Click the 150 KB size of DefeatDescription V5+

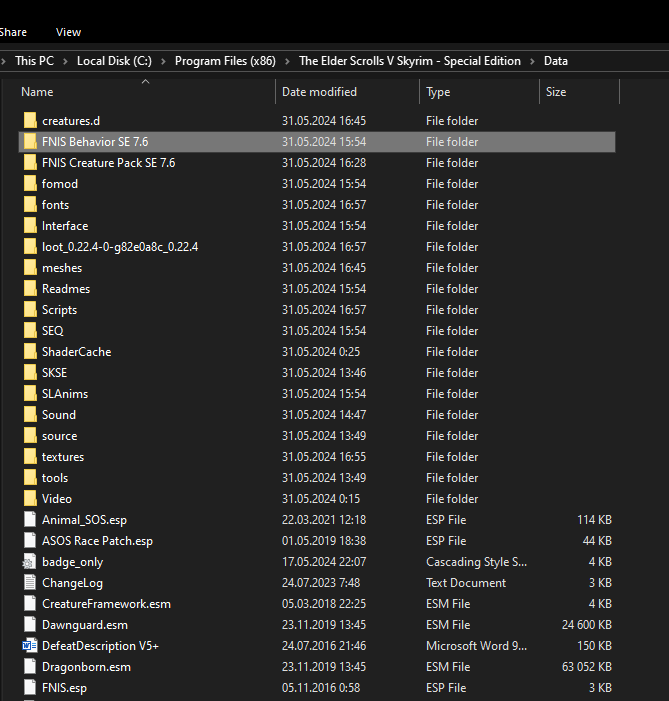click(x=594, y=646)
